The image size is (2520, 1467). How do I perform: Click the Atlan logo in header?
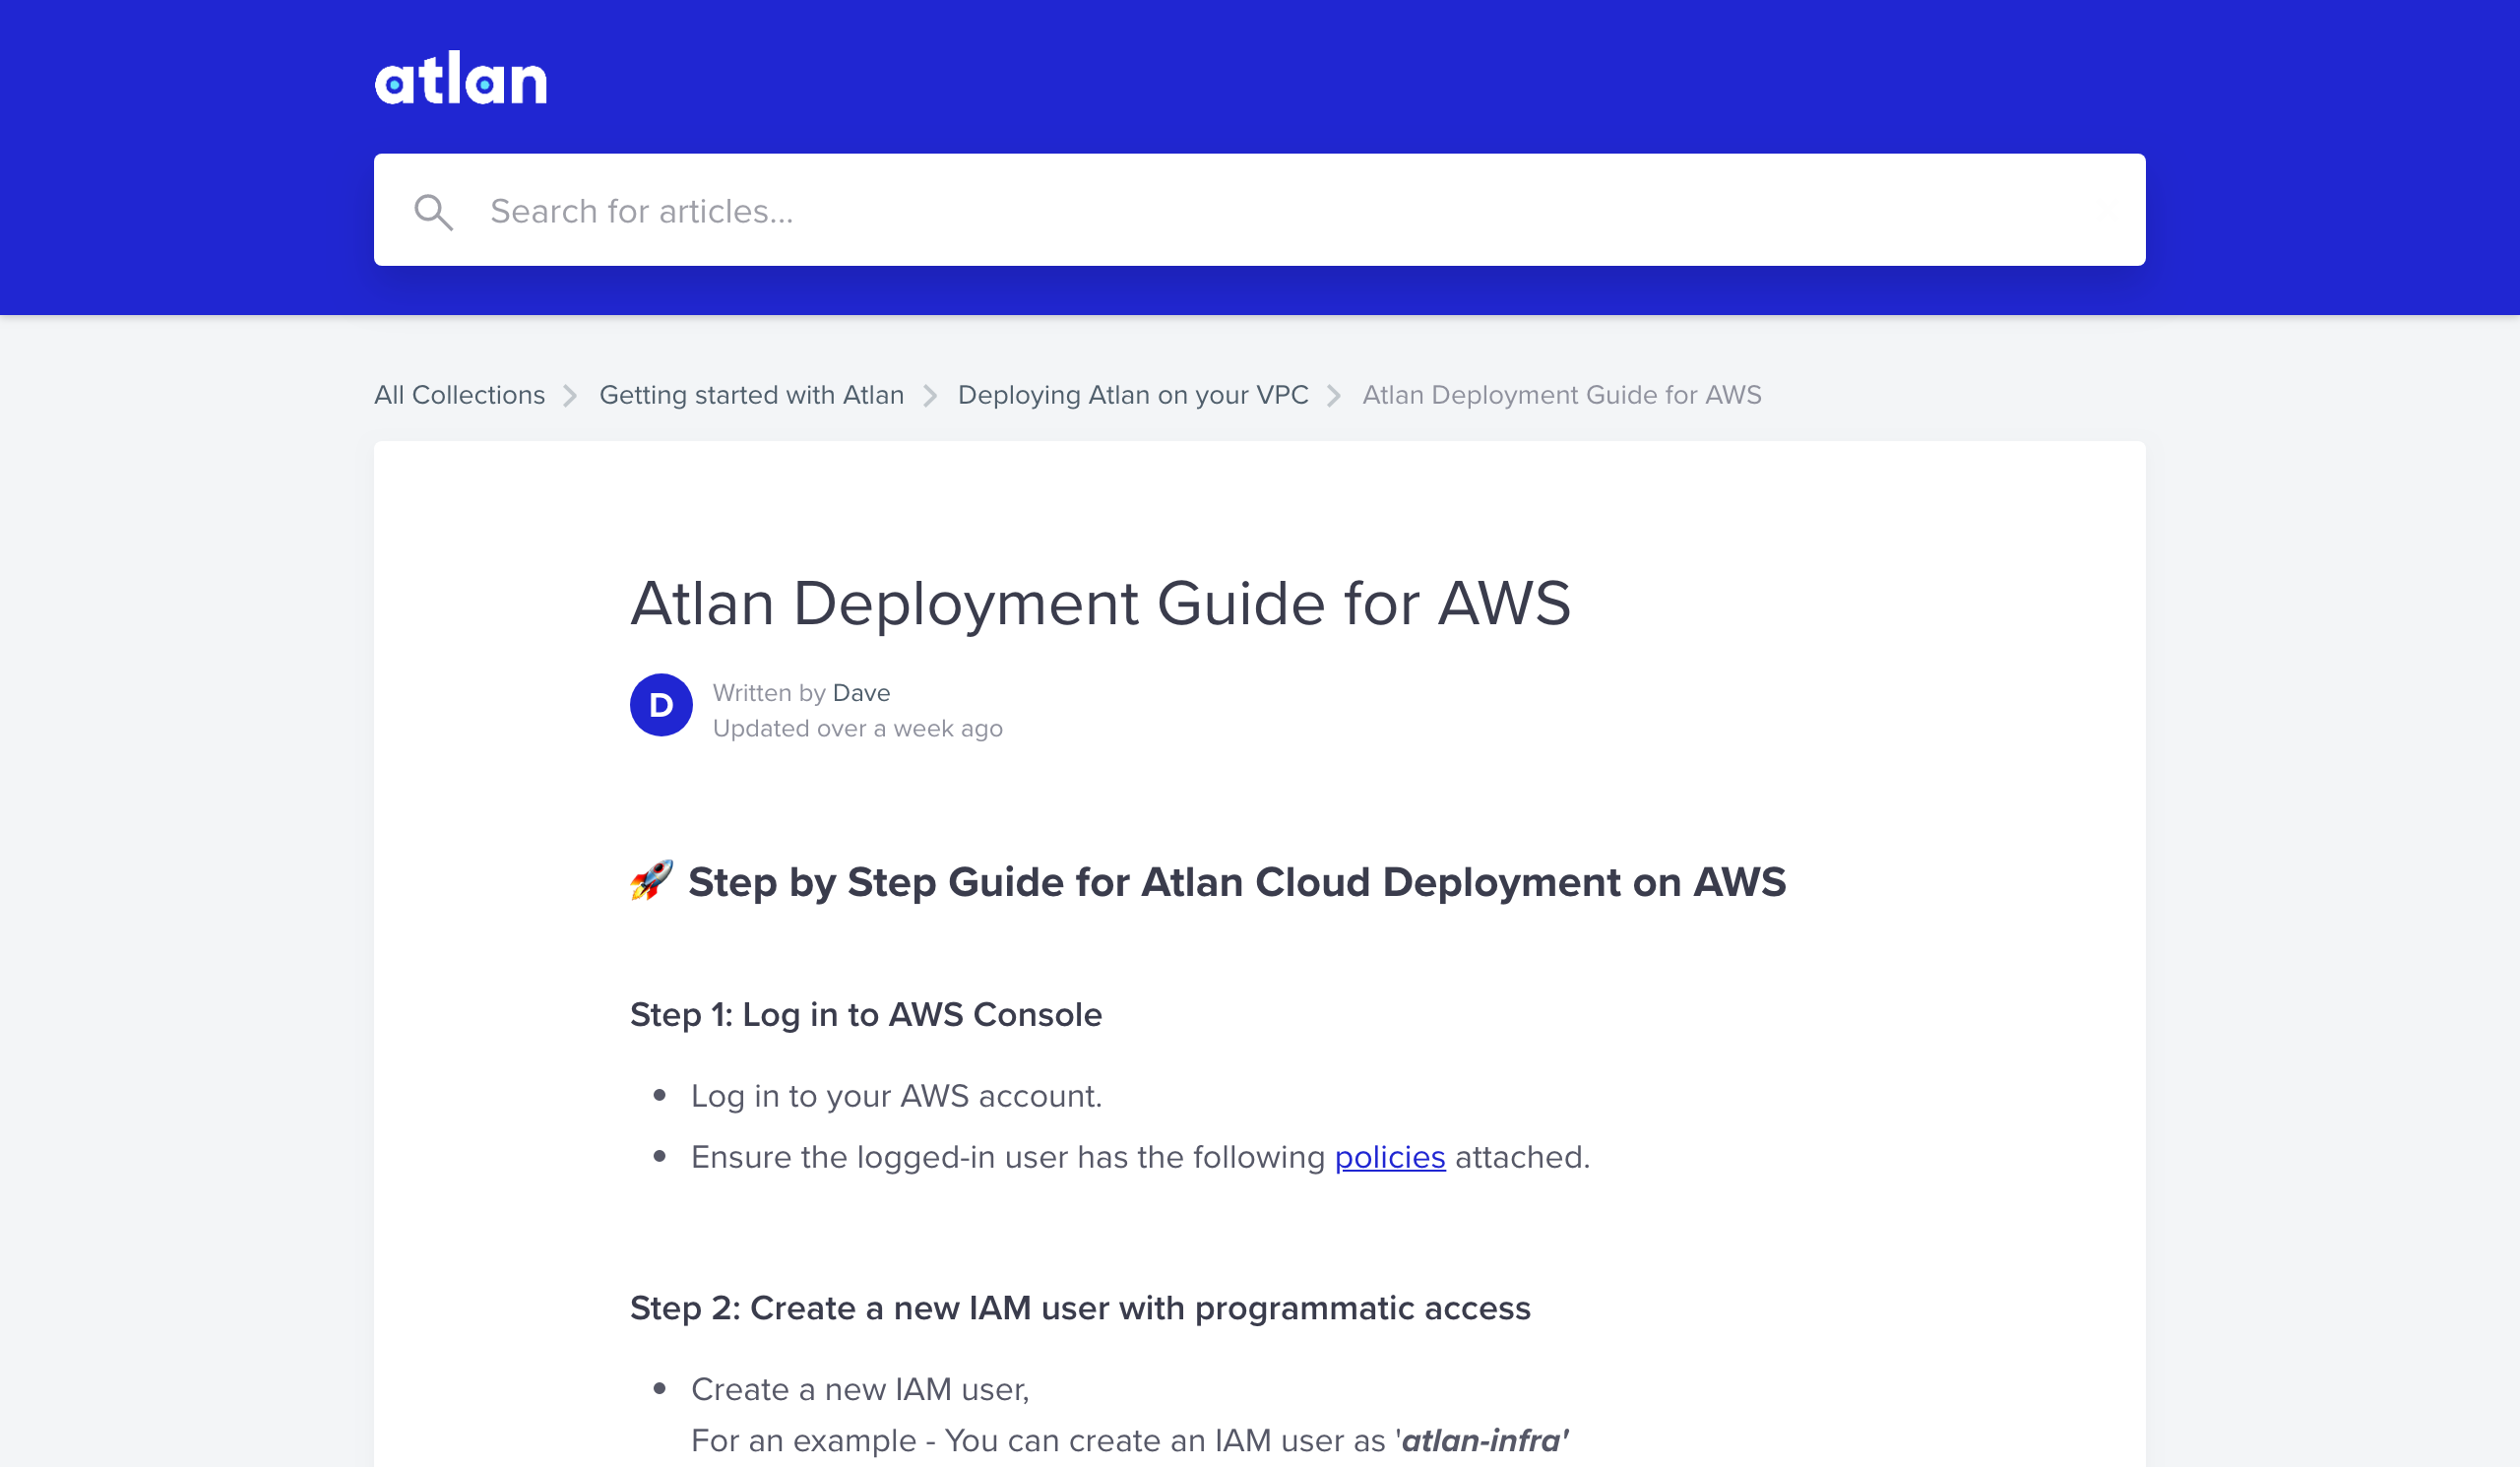tap(461, 78)
